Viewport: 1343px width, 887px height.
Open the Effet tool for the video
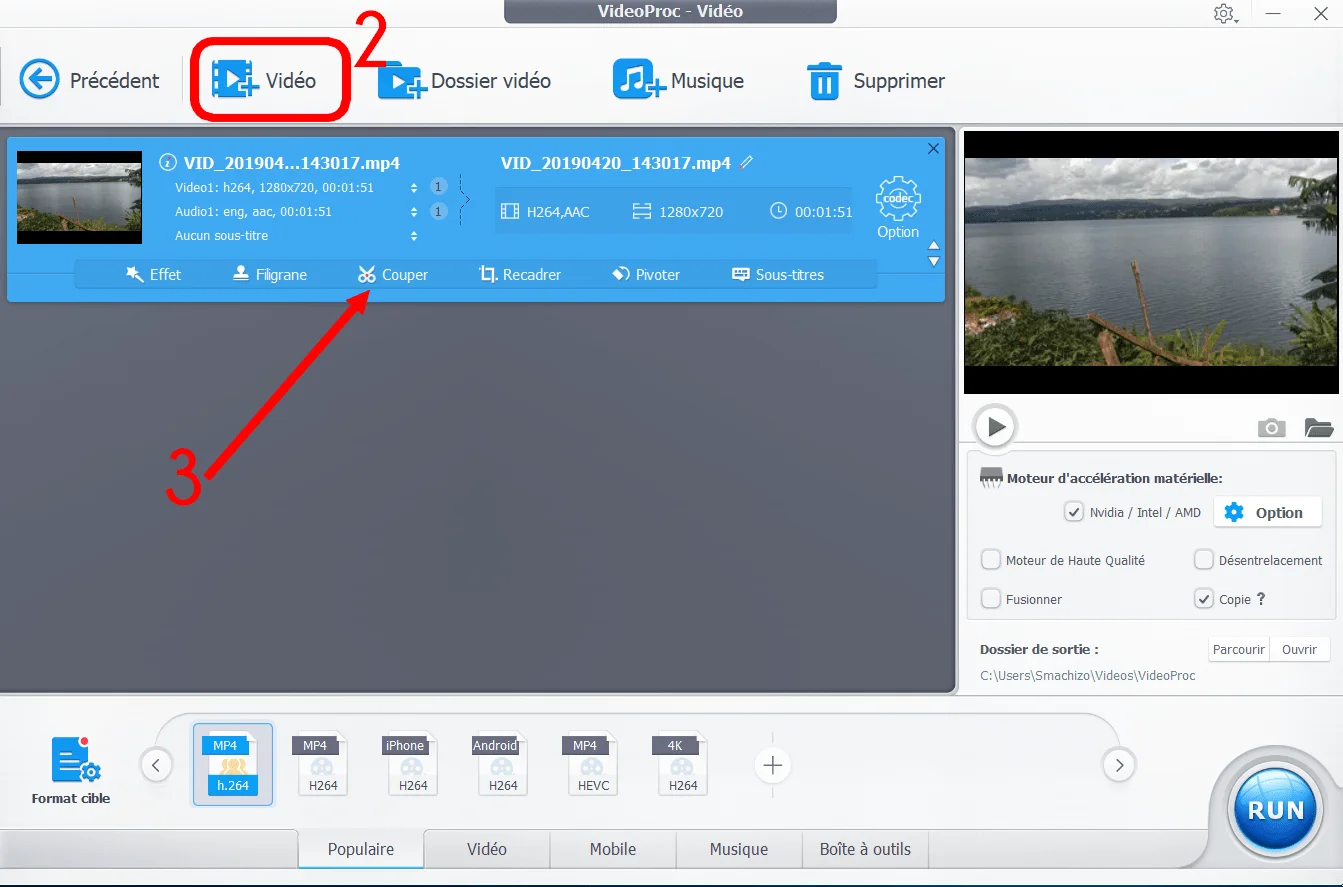[x=155, y=274]
